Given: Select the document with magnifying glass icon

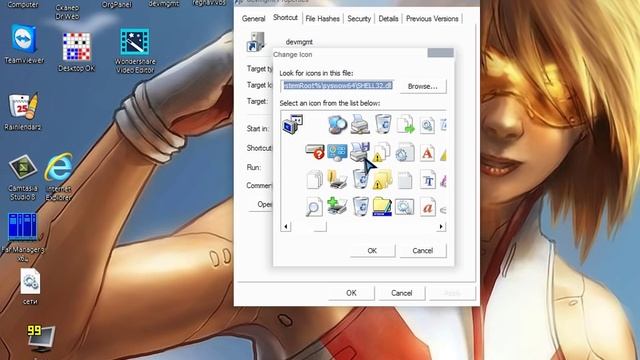Looking at the screenshot, I should [314, 207].
